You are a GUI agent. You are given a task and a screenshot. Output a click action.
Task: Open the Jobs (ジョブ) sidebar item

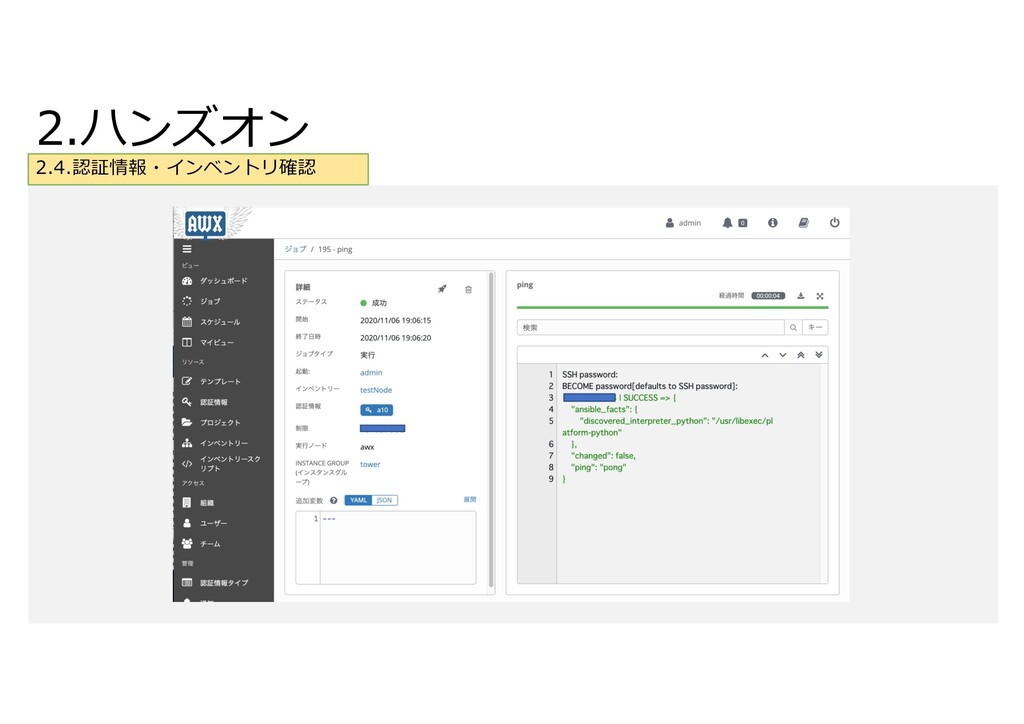[x=210, y=301]
